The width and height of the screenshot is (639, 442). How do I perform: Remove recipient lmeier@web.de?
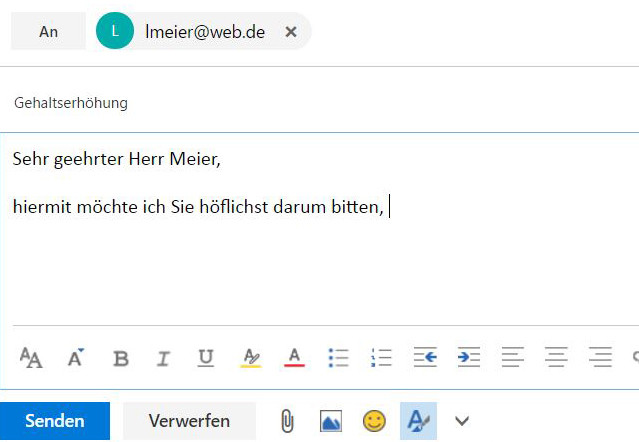[291, 31]
